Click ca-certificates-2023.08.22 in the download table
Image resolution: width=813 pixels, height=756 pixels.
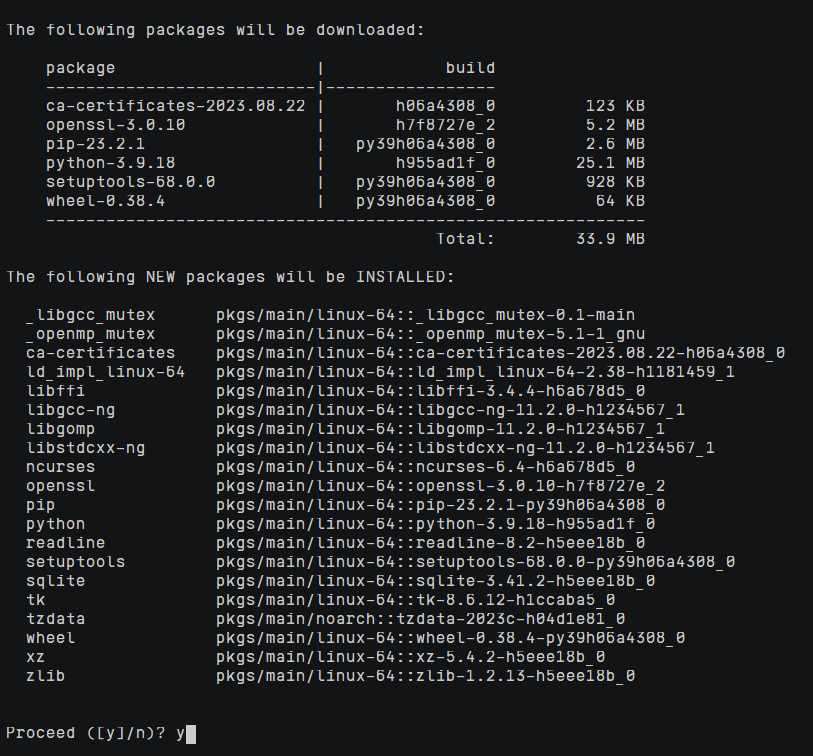[x=175, y=106]
